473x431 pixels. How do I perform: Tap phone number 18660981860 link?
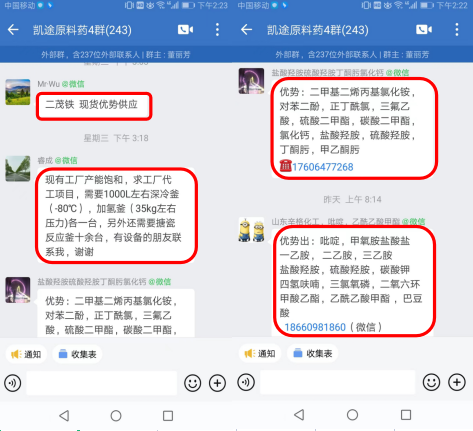click(315, 327)
